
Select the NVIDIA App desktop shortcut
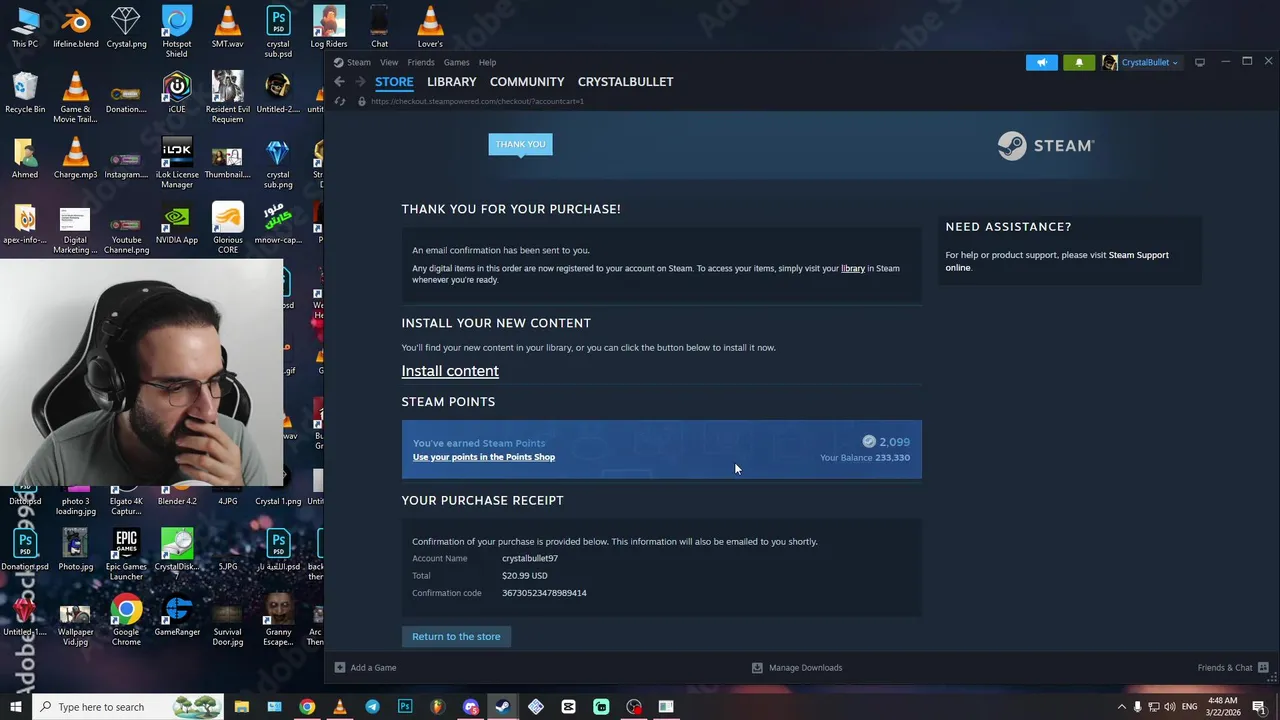[177, 224]
